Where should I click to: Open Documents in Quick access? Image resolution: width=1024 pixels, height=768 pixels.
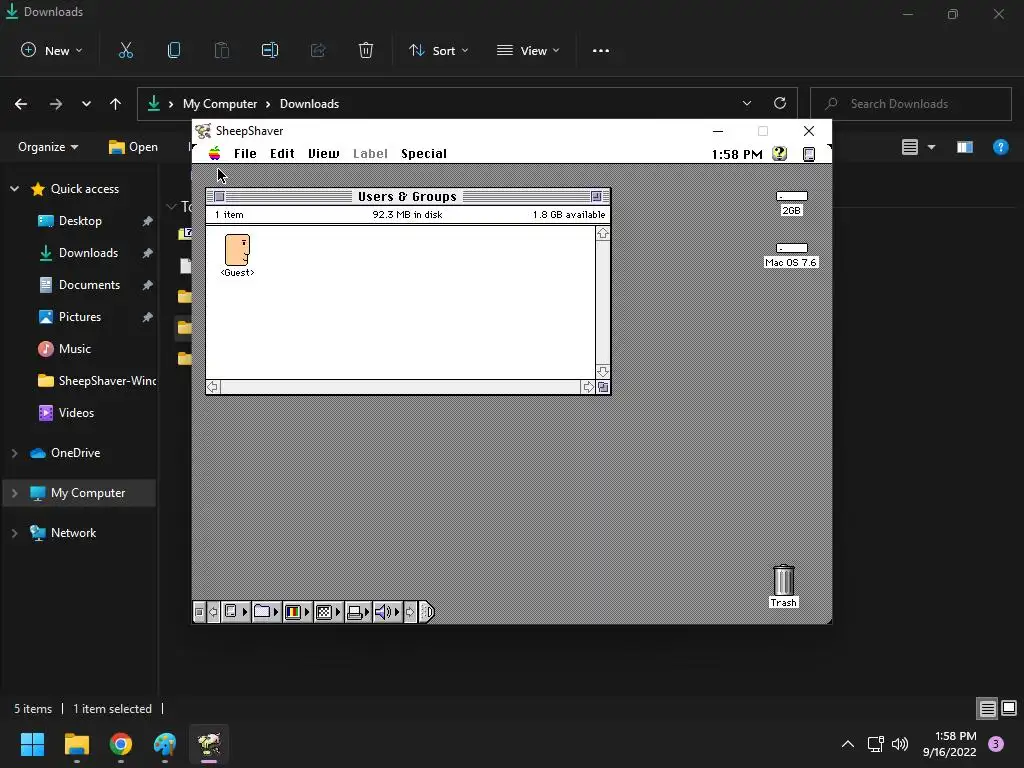coord(89,285)
